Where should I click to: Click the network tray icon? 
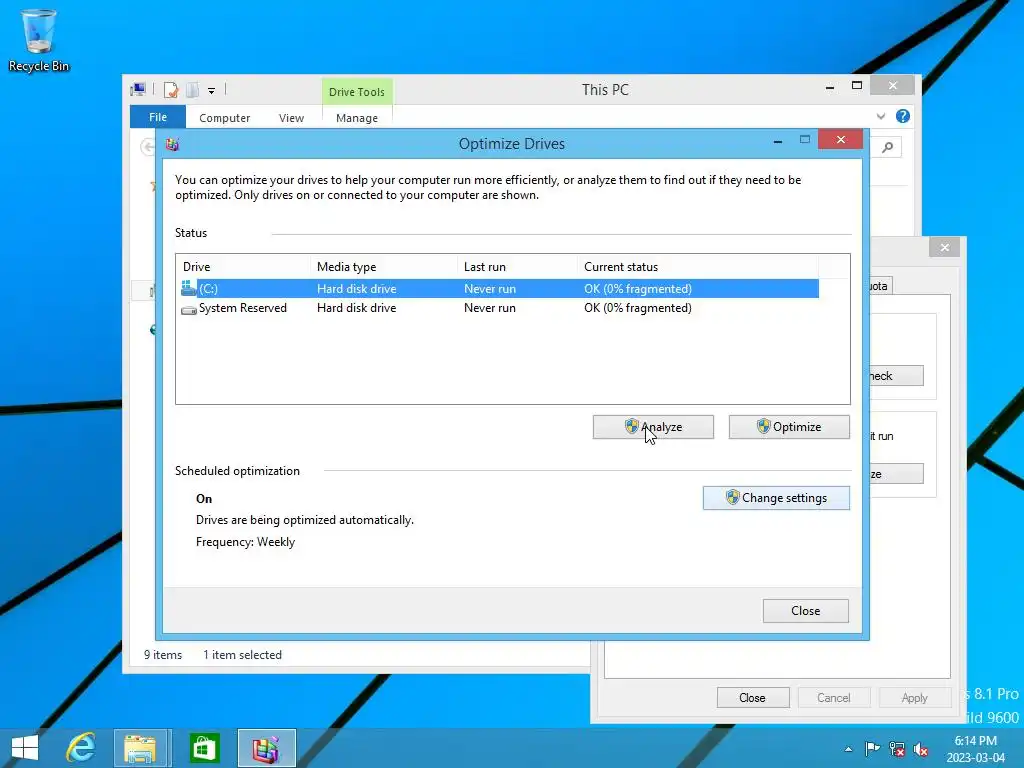coord(897,749)
